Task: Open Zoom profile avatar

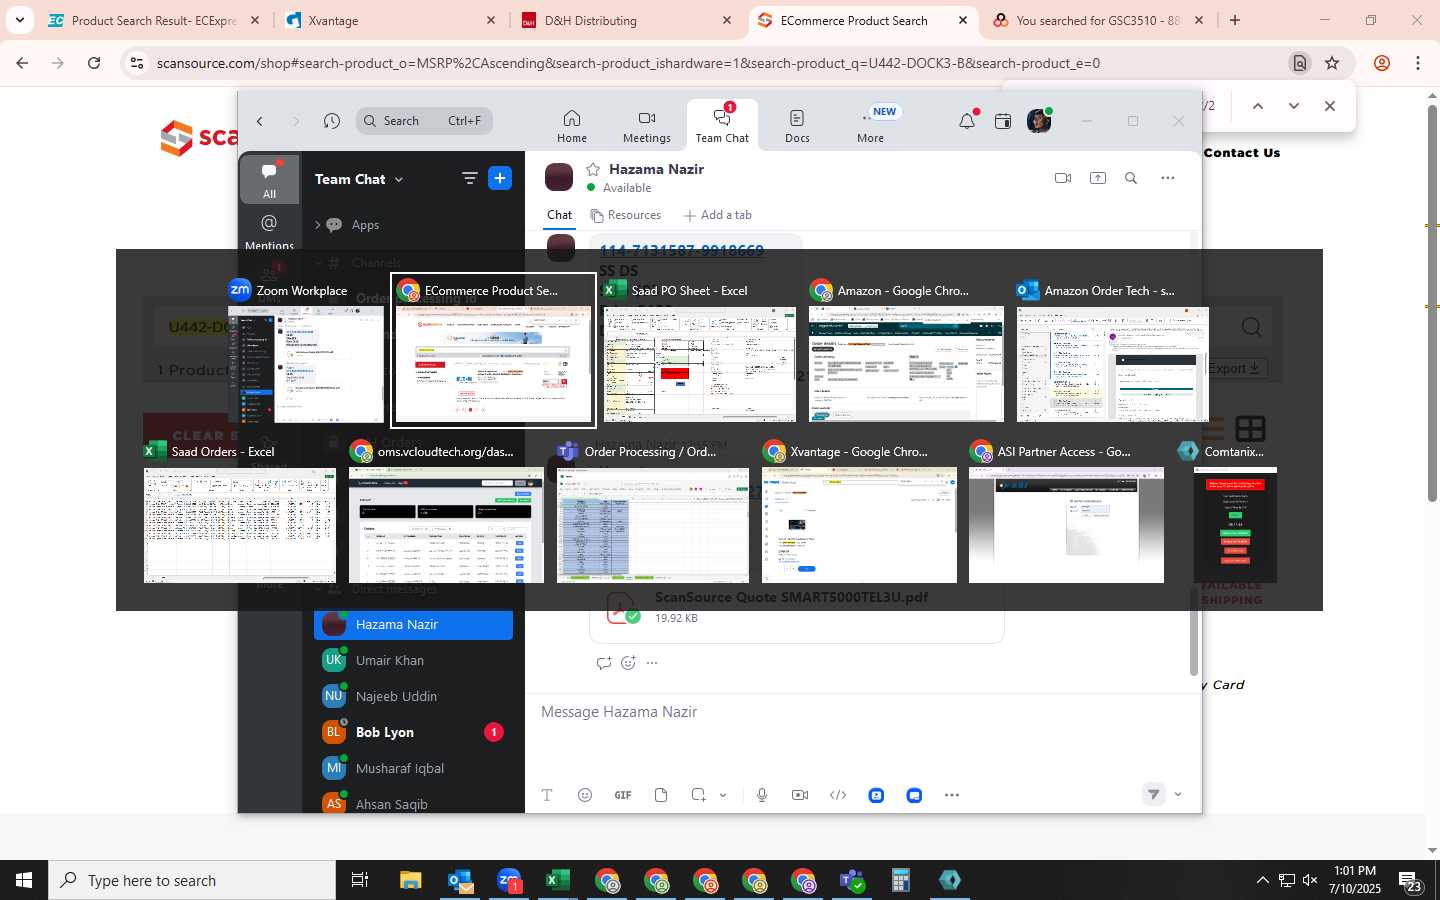Action: click(1039, 121)
